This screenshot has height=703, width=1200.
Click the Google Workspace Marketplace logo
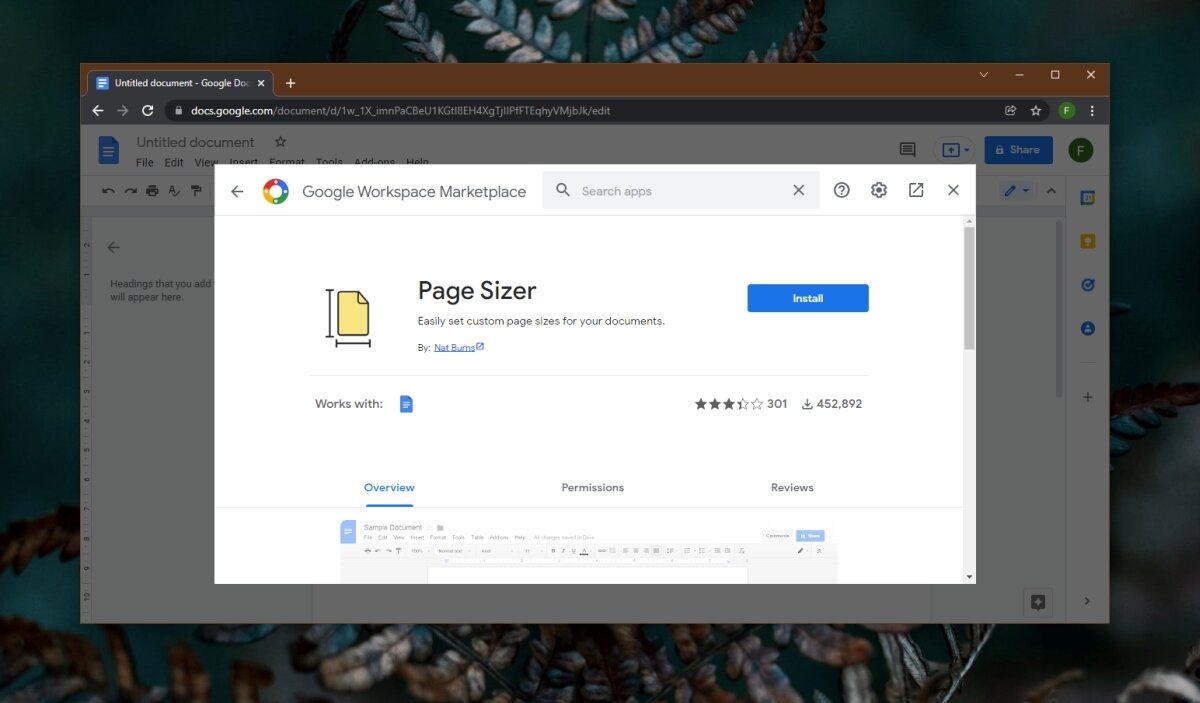pyautogui.click(x=276, y=190)
